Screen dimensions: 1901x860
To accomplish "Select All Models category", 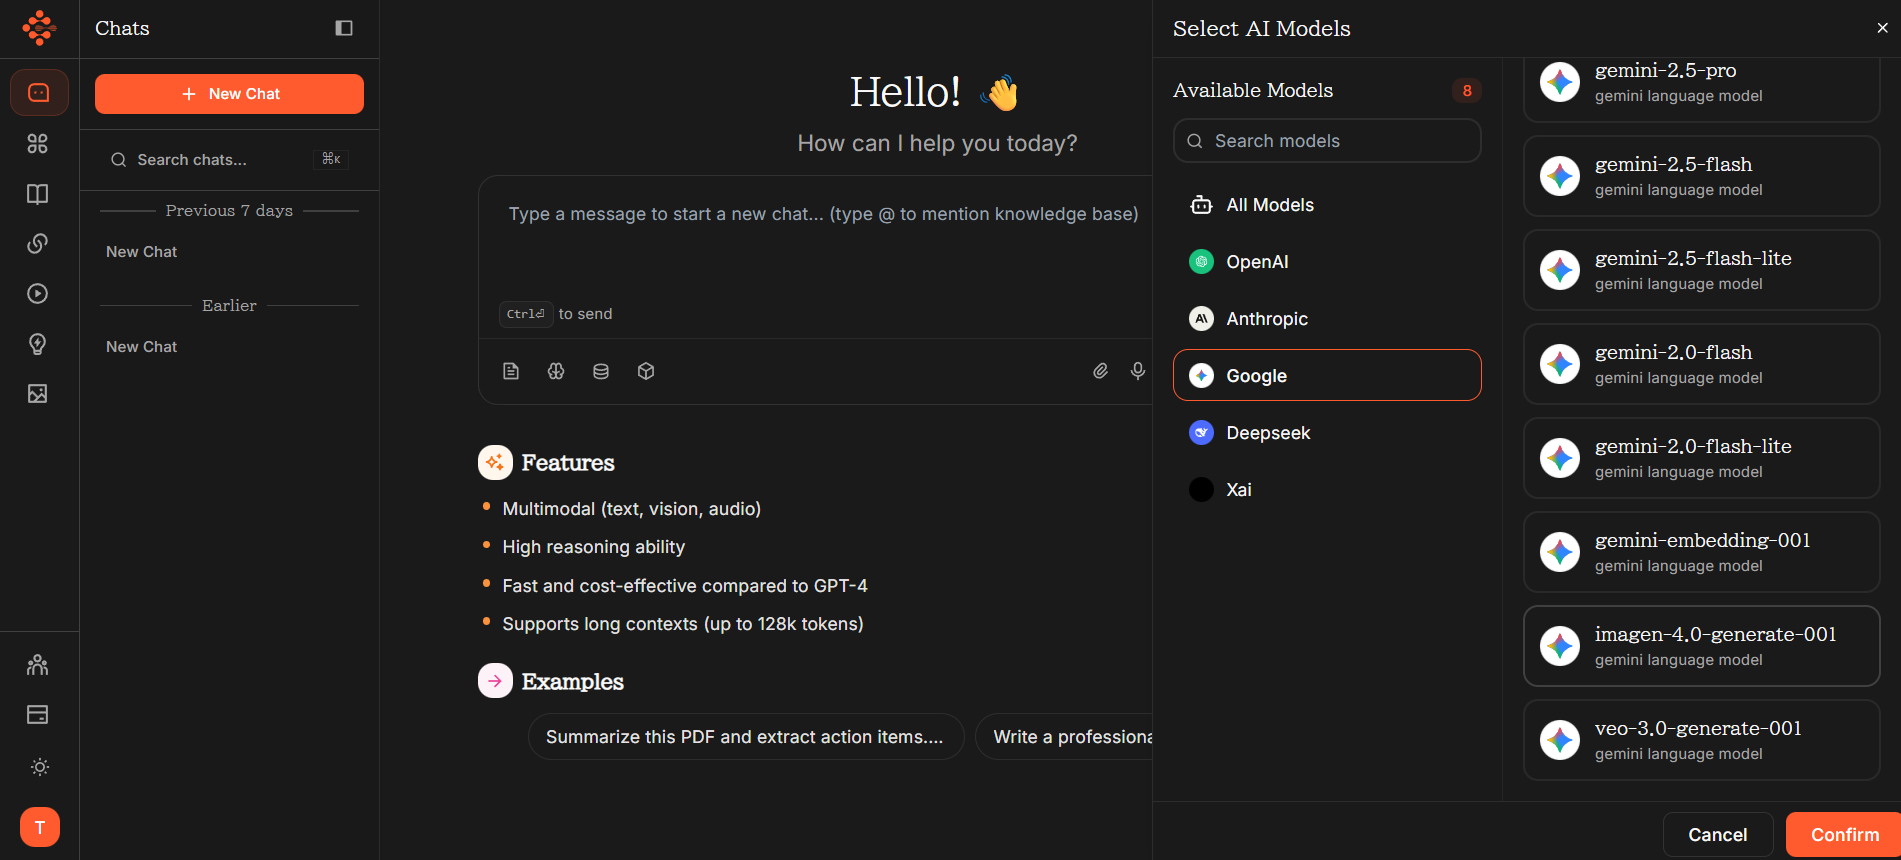I will [1327, 205].
